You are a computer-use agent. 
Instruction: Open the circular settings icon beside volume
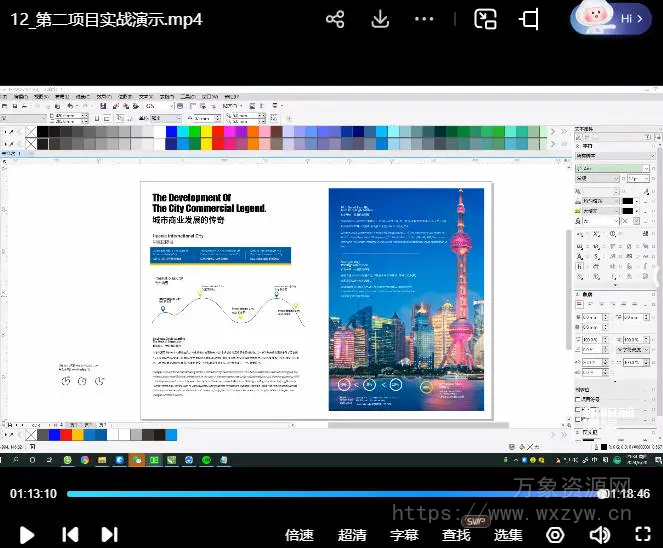coord(554,535)
